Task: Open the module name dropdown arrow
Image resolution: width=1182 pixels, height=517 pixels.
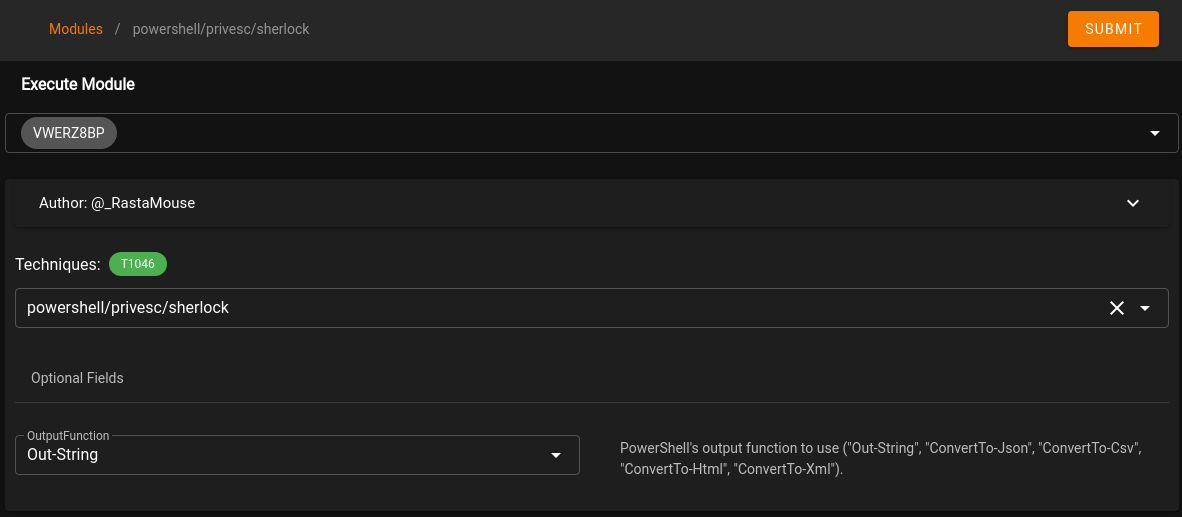Action: click(x=1146, y=308)
